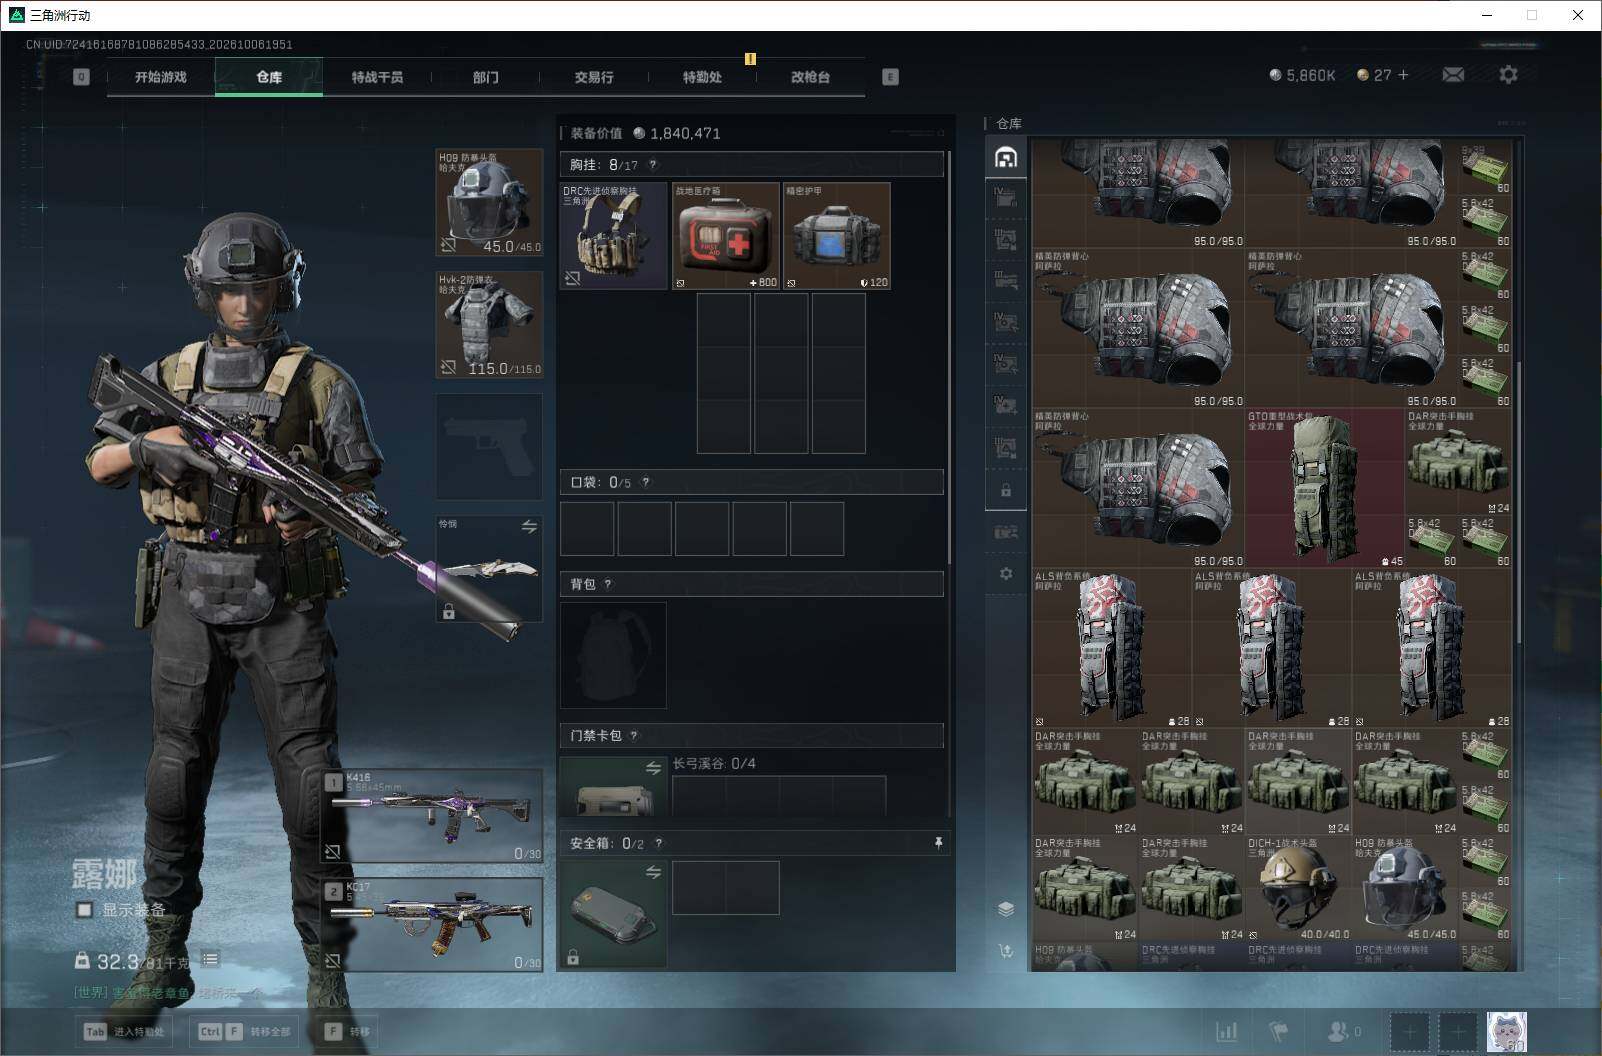
Task: Select the KC17 secondary weapon slot
Action: click(432, 924)
